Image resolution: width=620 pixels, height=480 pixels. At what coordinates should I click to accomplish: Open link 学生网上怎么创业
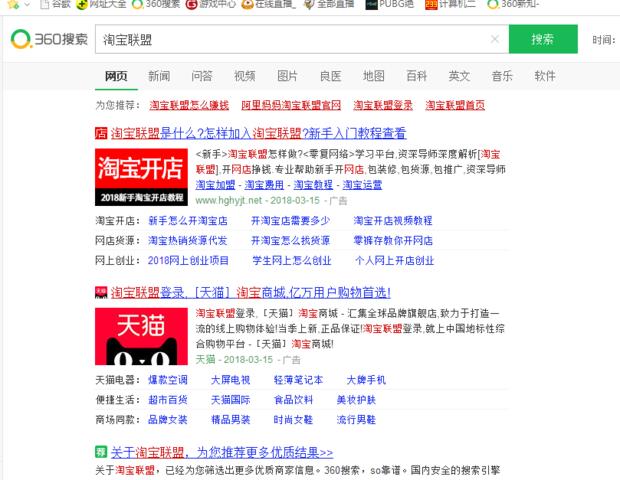tap(292, 261)
